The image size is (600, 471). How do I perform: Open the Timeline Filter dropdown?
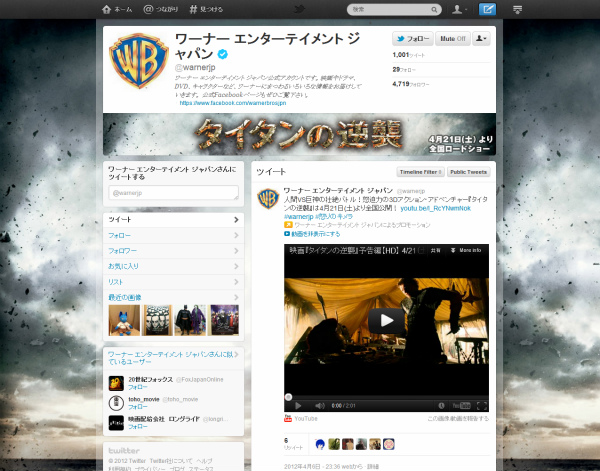(421, 172)
